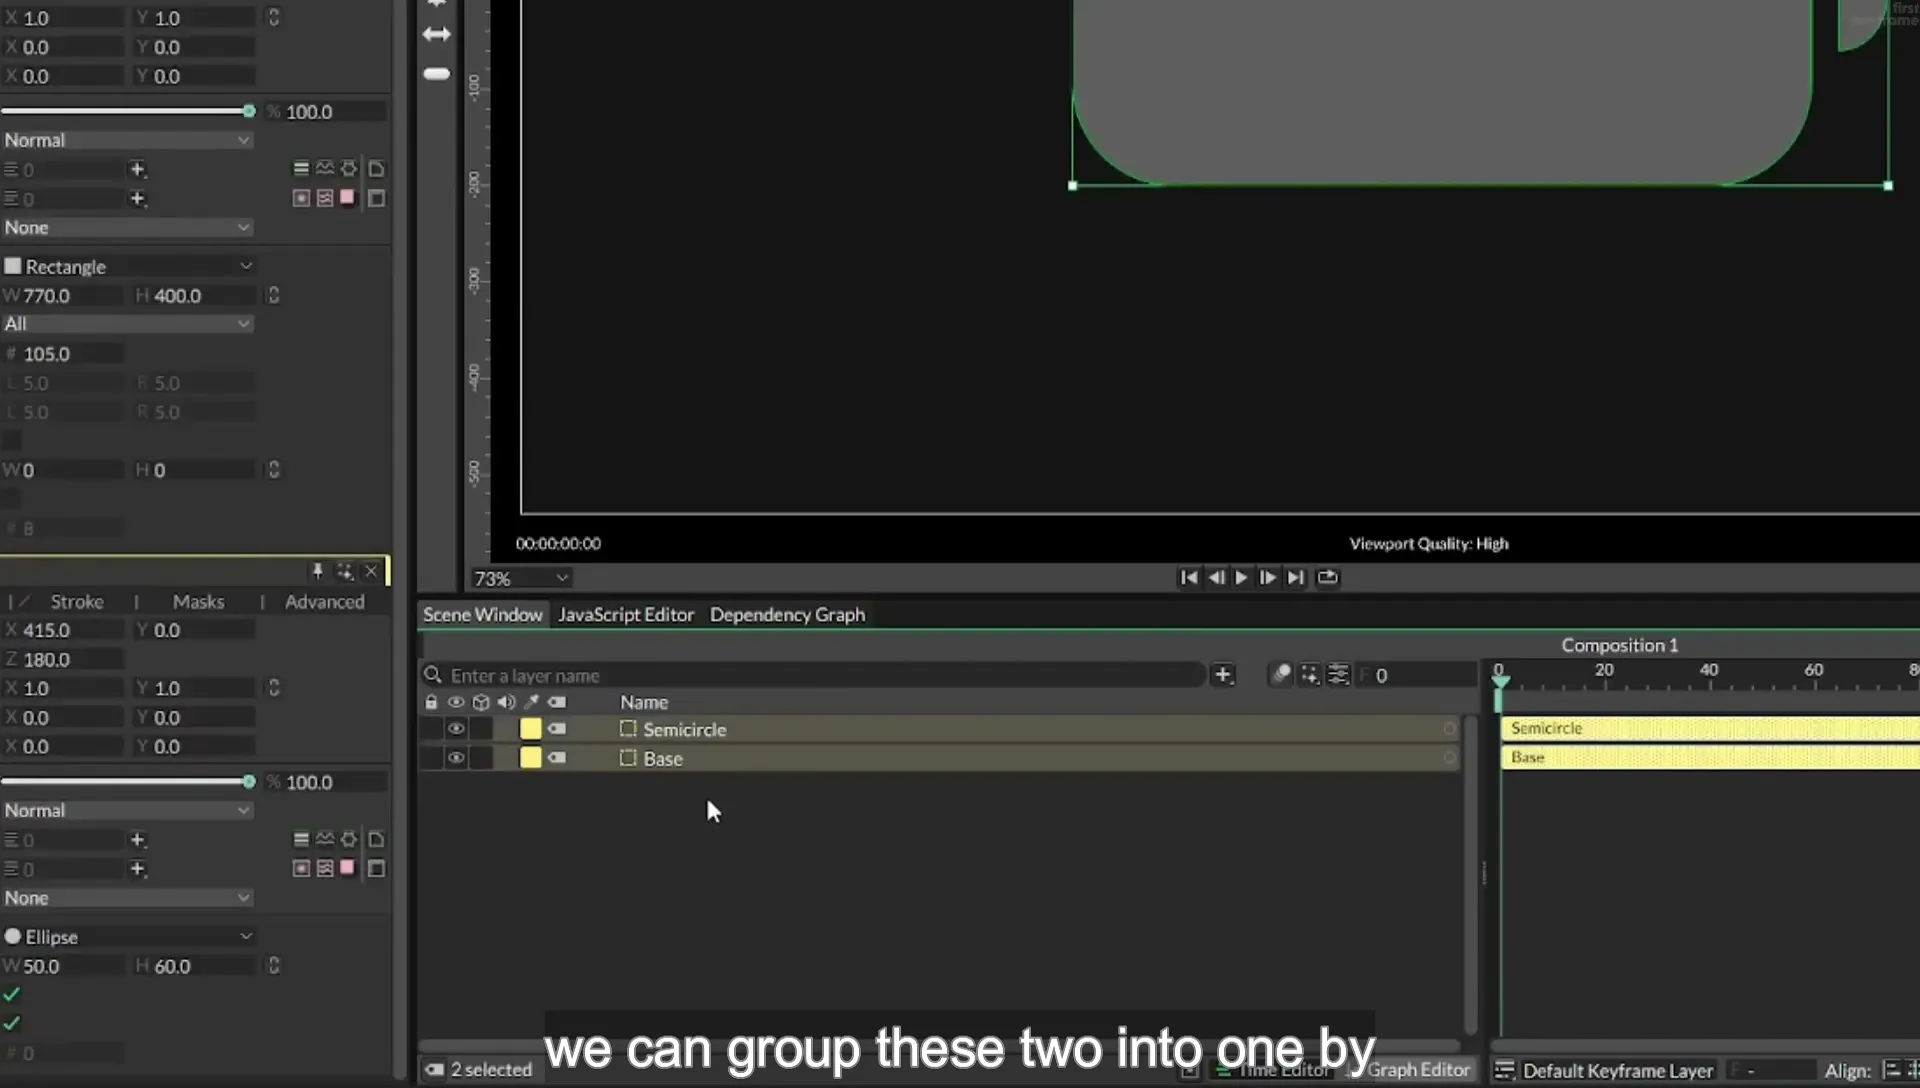Image resolution: width=1920 pixels, height=1088 pixels.
Task: Toggle proportion link beside Rectangle H 400.0
Action: point(273,295)
